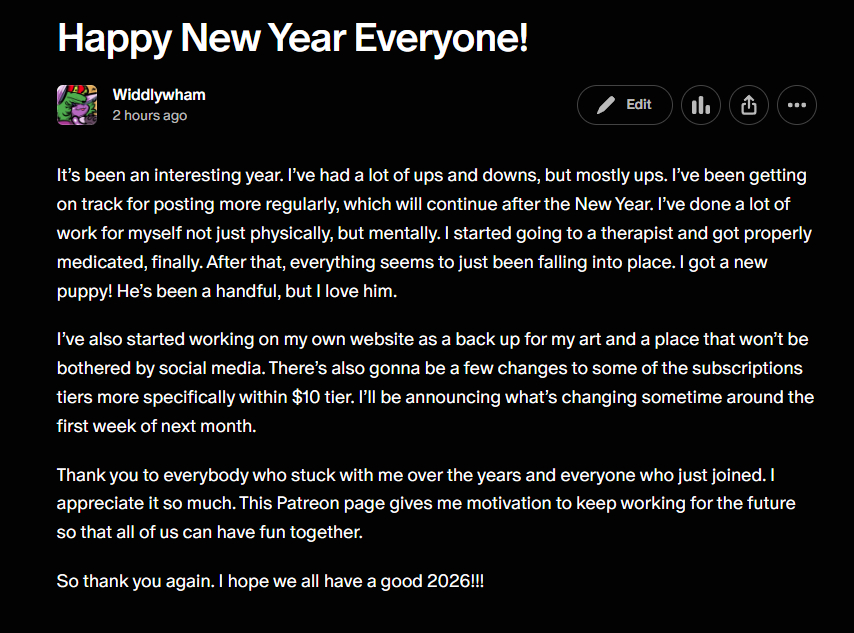Open the three-dot more options menu
Image resolution: width=854 pixels, height=633 pixels.
[x=796, y=105]
